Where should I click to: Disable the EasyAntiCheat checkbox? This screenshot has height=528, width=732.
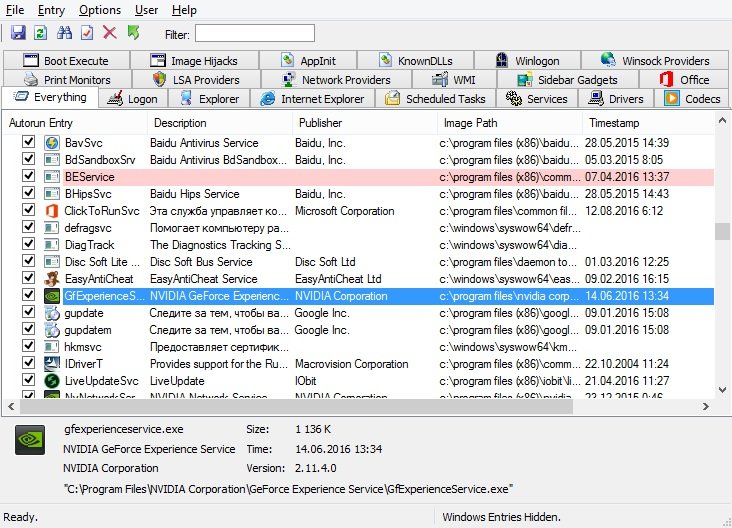[28, 278]
